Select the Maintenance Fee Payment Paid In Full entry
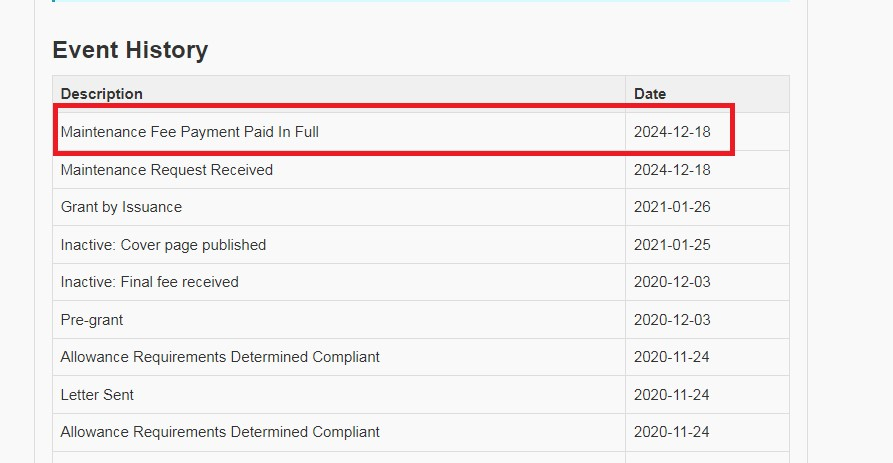Screen dimensions: 893x463 tap(190, 132)
